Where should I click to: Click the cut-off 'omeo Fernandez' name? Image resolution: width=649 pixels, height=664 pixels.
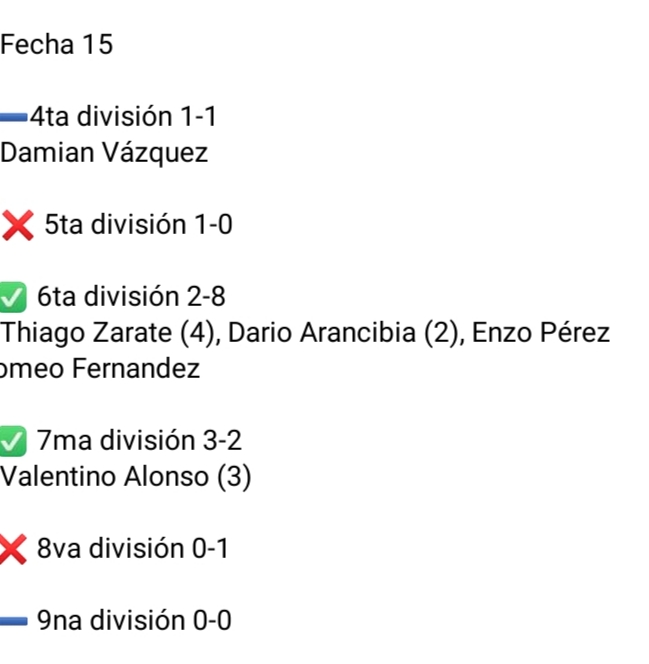tap(100, 369)
